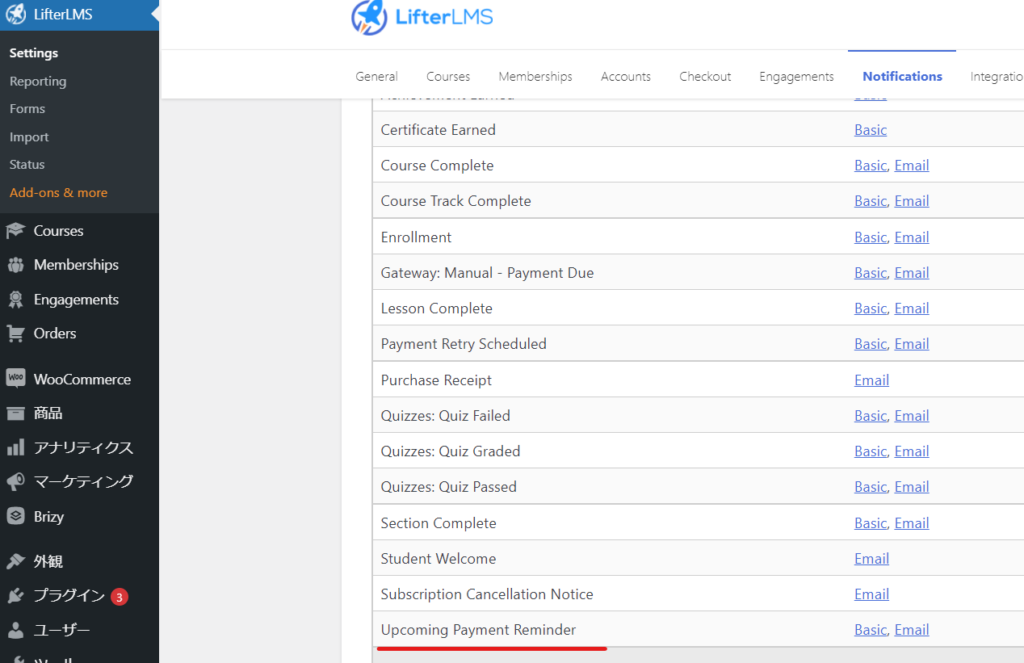
Task: Click Email link for Subscription Cancellation Notice
Action: [x=872, y=594]
